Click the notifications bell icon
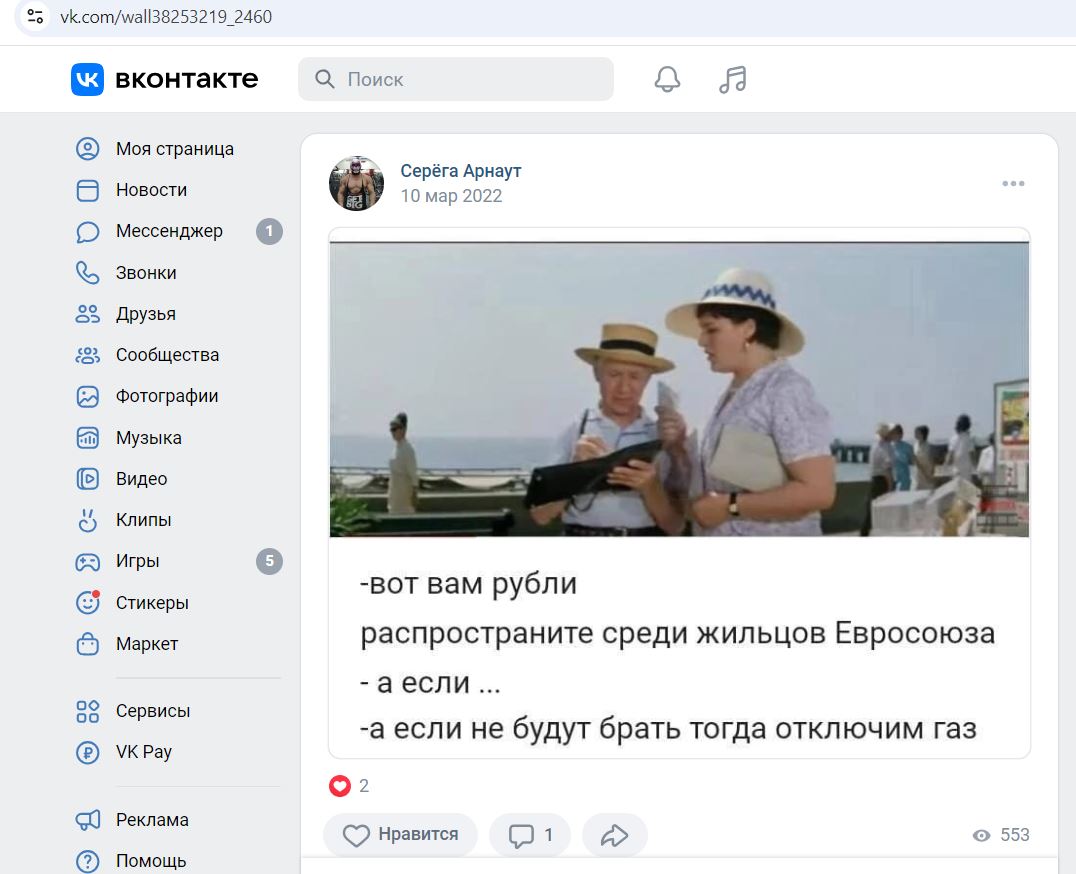This screenshot has width=1076, height=874. point(667,80)
